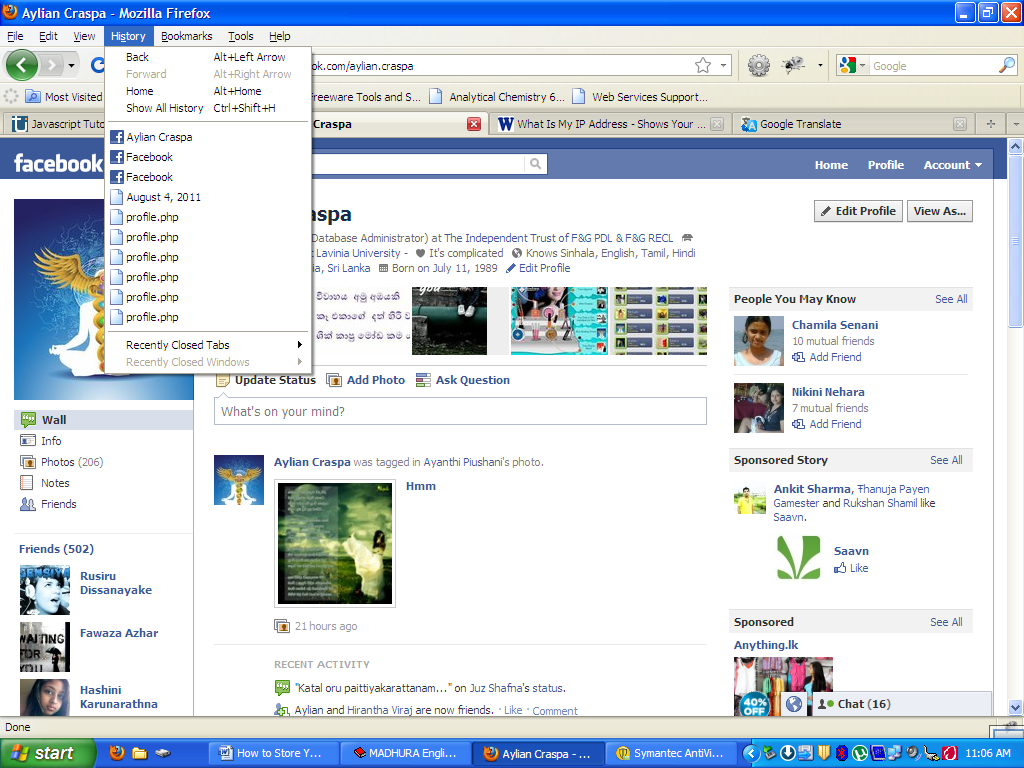This screenshot has width=1024, height=768.
Task: Open Most Visited bookmarks folder
Action: click(x=63, y=97)
